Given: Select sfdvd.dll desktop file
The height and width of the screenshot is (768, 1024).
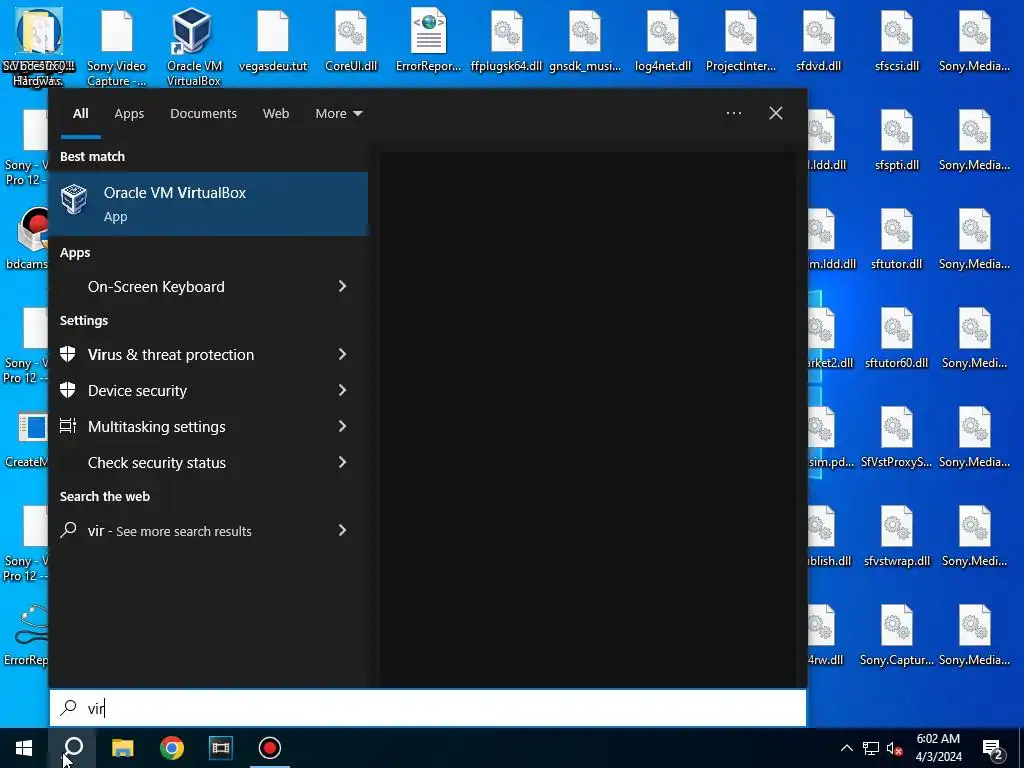Looking at the screenshot, I should coord(818,40).
